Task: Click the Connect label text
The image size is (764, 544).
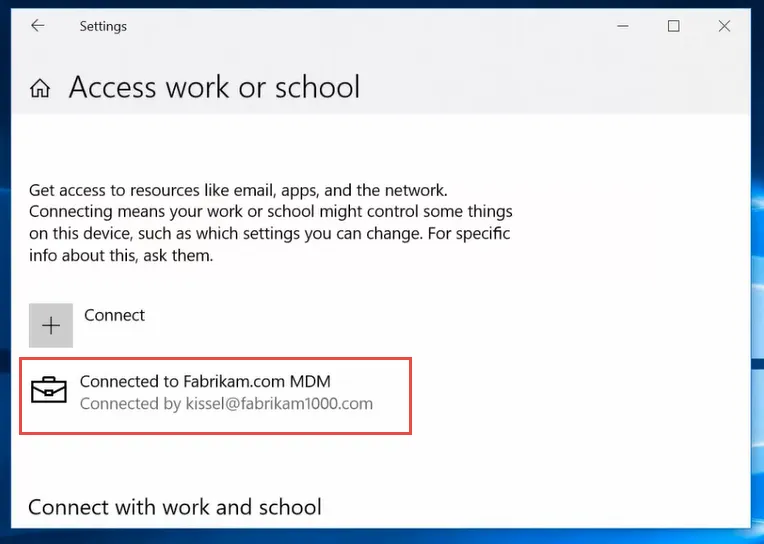Action: tap(114, 315)
